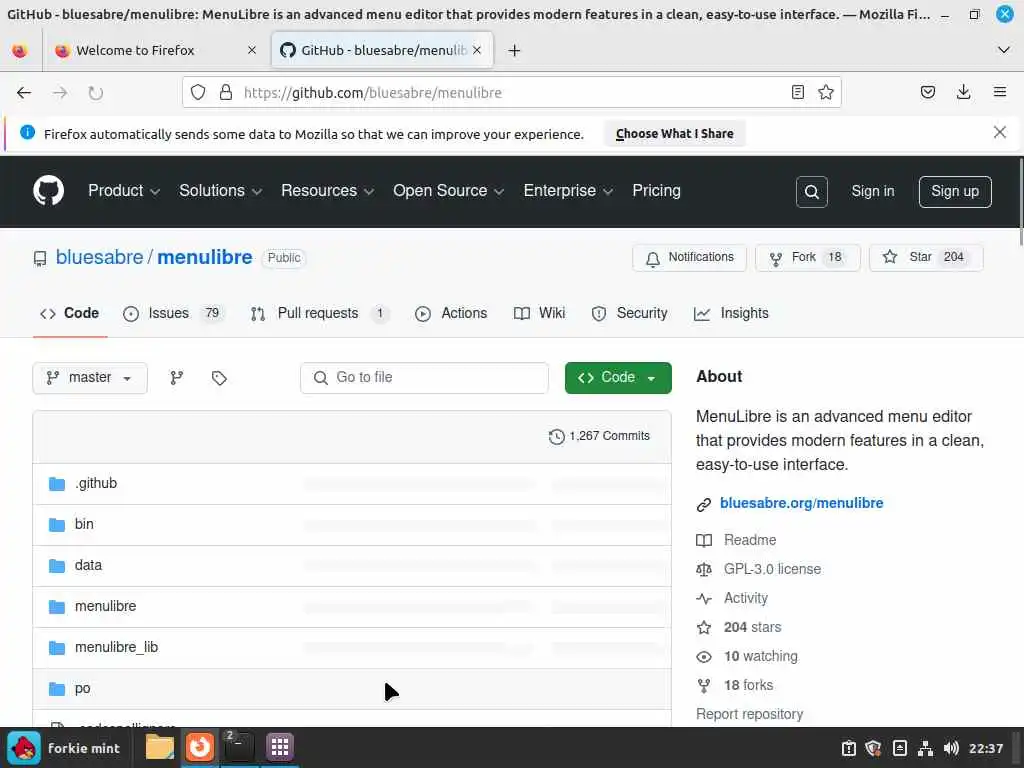Open the menulibre folder
The height and width of the screenshot is (768, 1024).
point(105,606)
